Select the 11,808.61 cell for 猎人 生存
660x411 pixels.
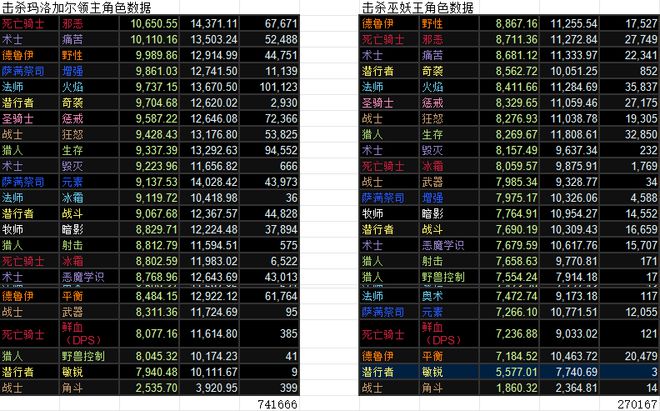click(x=570, y=134)
